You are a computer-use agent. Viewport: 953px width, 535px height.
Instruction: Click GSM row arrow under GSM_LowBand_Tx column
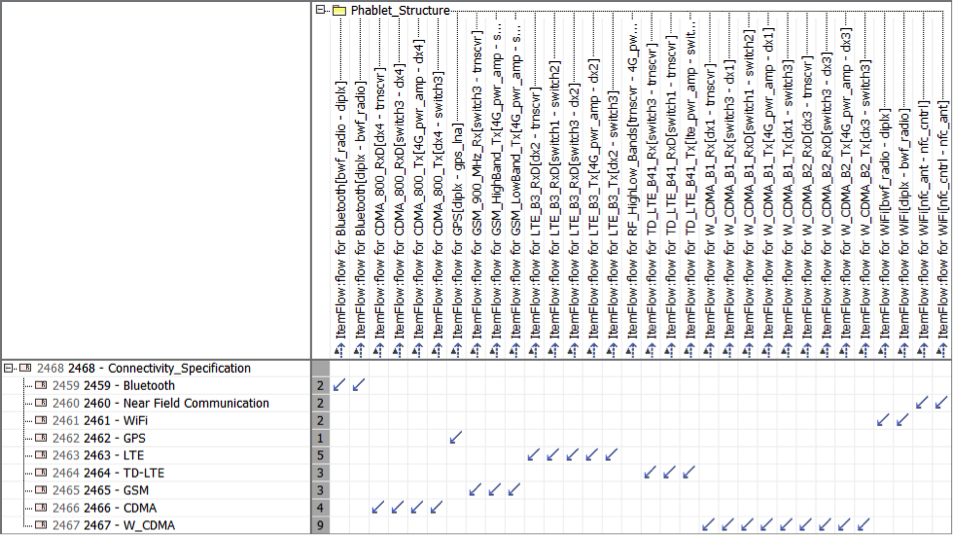tap(514, 489)
